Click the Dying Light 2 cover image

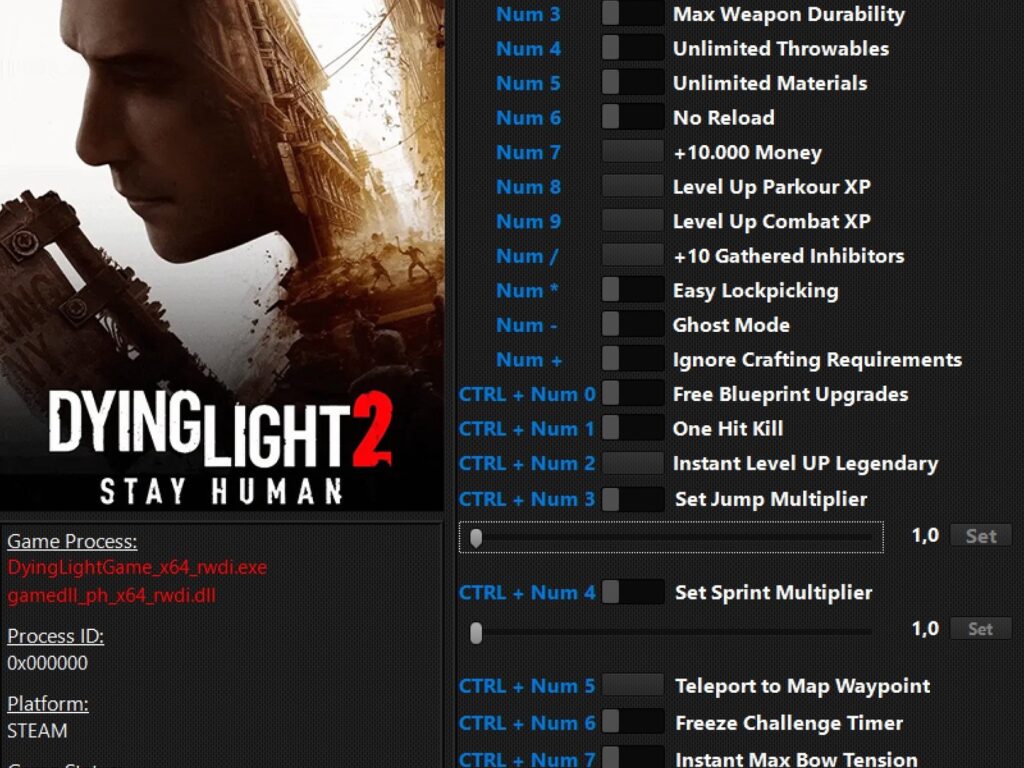pyautogui.click(x=221, y=255)
